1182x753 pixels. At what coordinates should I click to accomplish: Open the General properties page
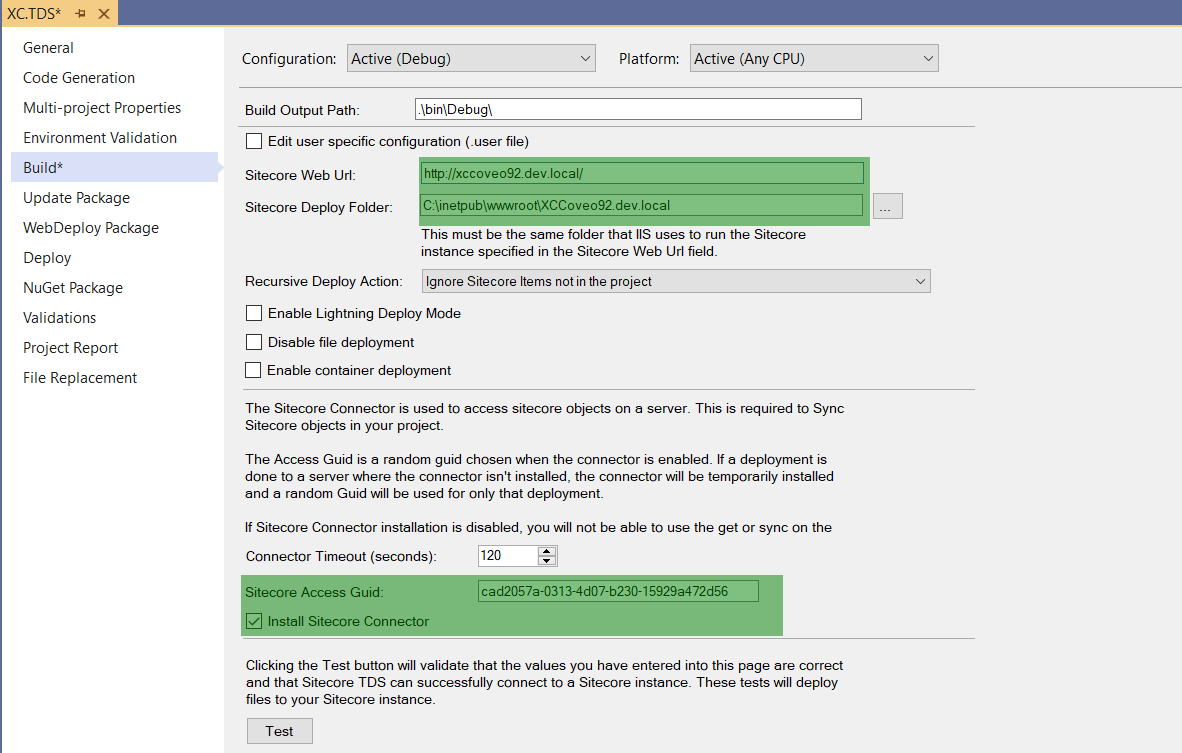point(48,47)
